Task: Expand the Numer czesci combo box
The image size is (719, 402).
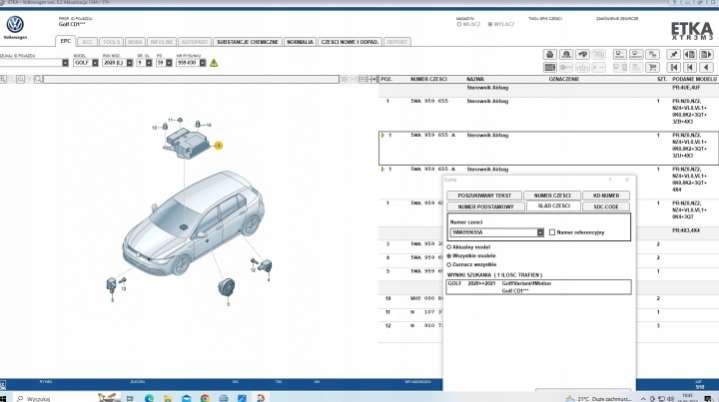Action: click(x=540, y=232)
